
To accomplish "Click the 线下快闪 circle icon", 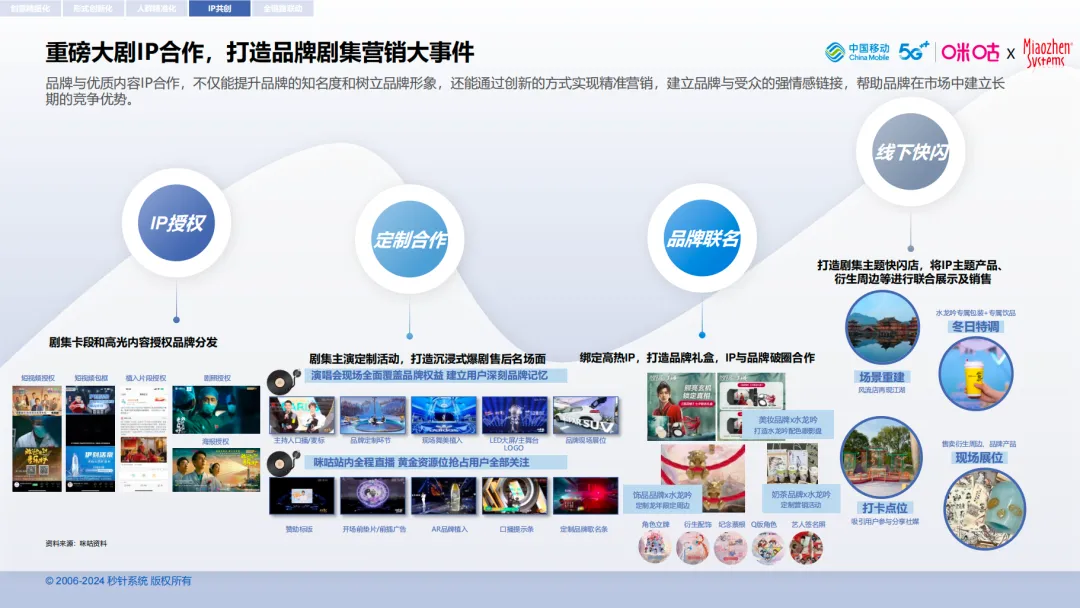I will (910, 152).
